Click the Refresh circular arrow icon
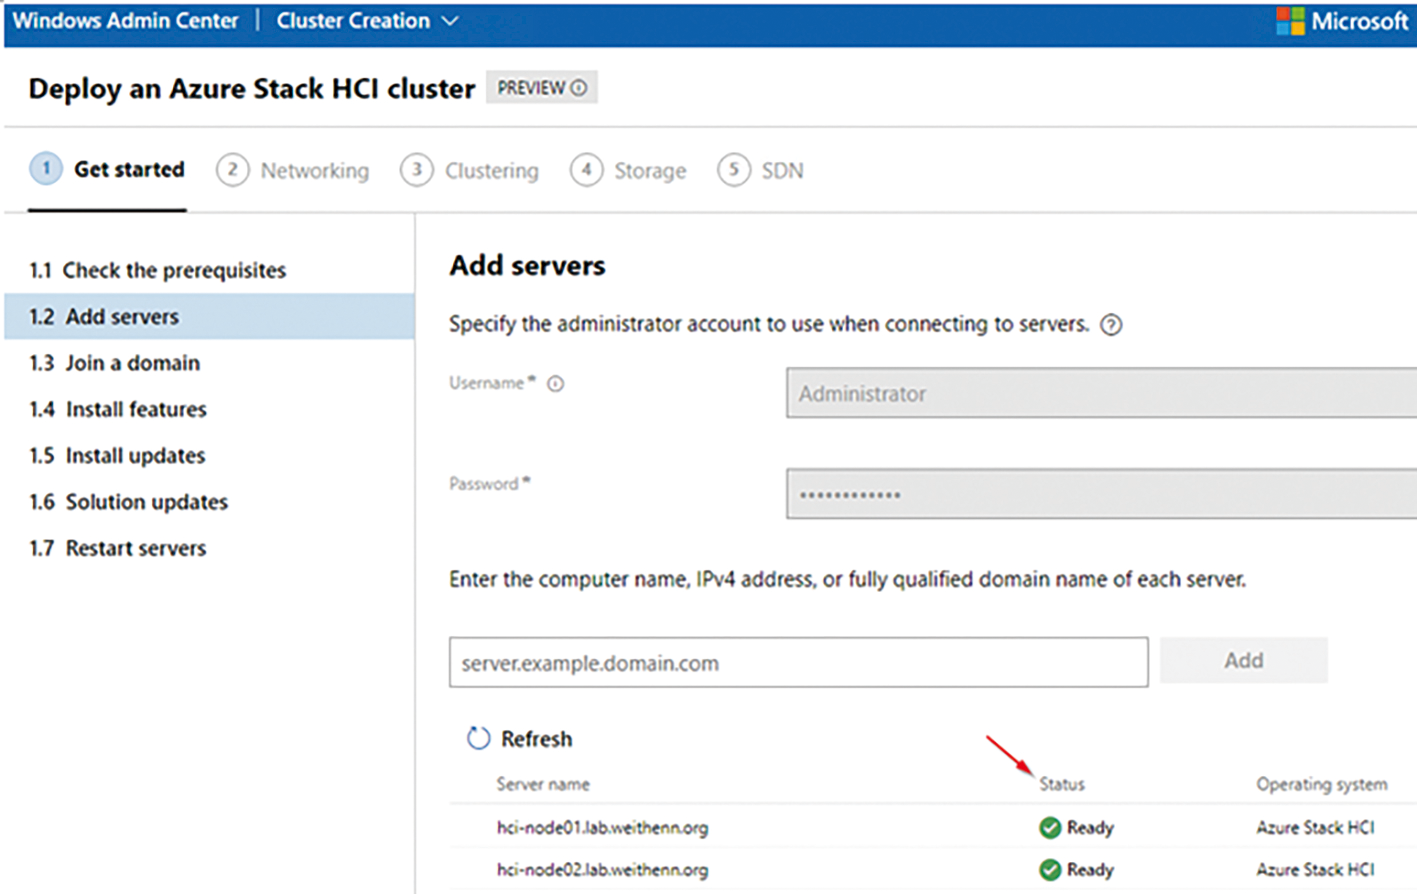This screenshot has height=894, width=1417. (478, 738)
